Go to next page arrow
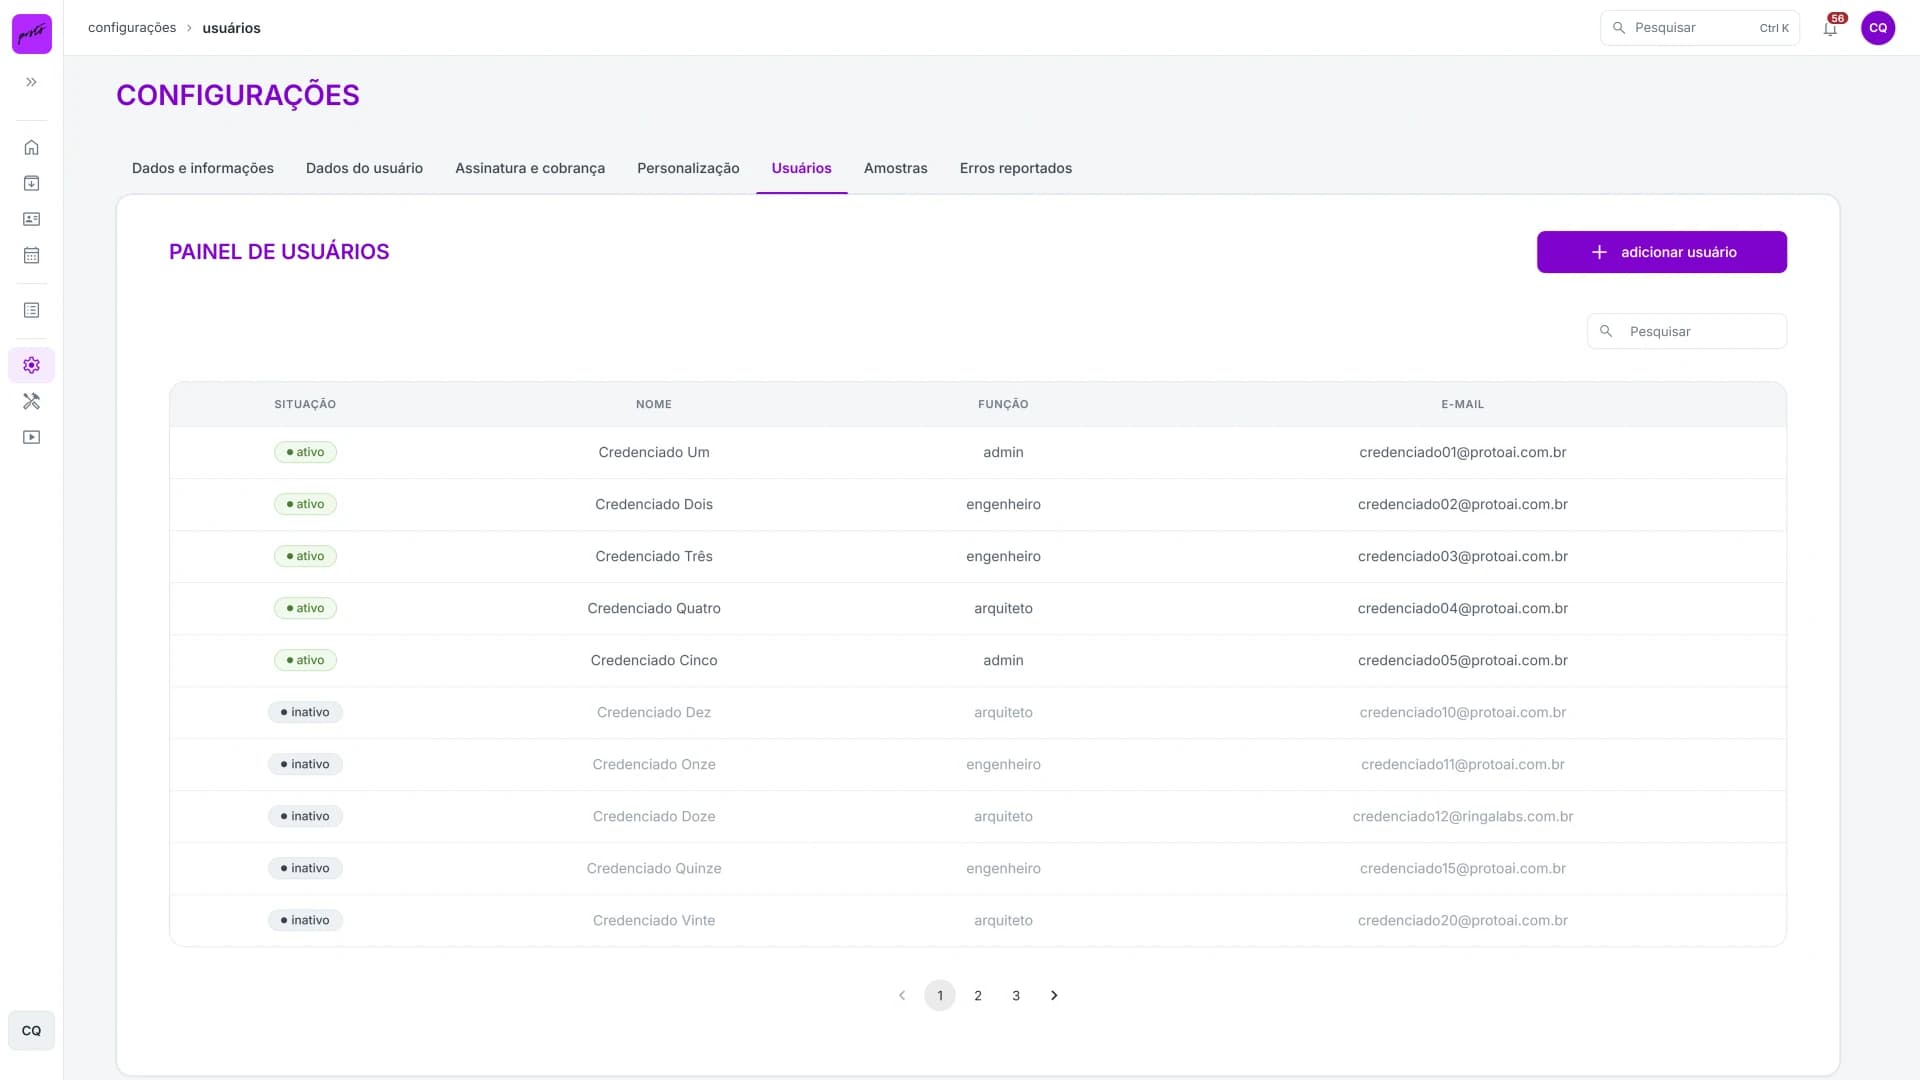 [1054, 995]
